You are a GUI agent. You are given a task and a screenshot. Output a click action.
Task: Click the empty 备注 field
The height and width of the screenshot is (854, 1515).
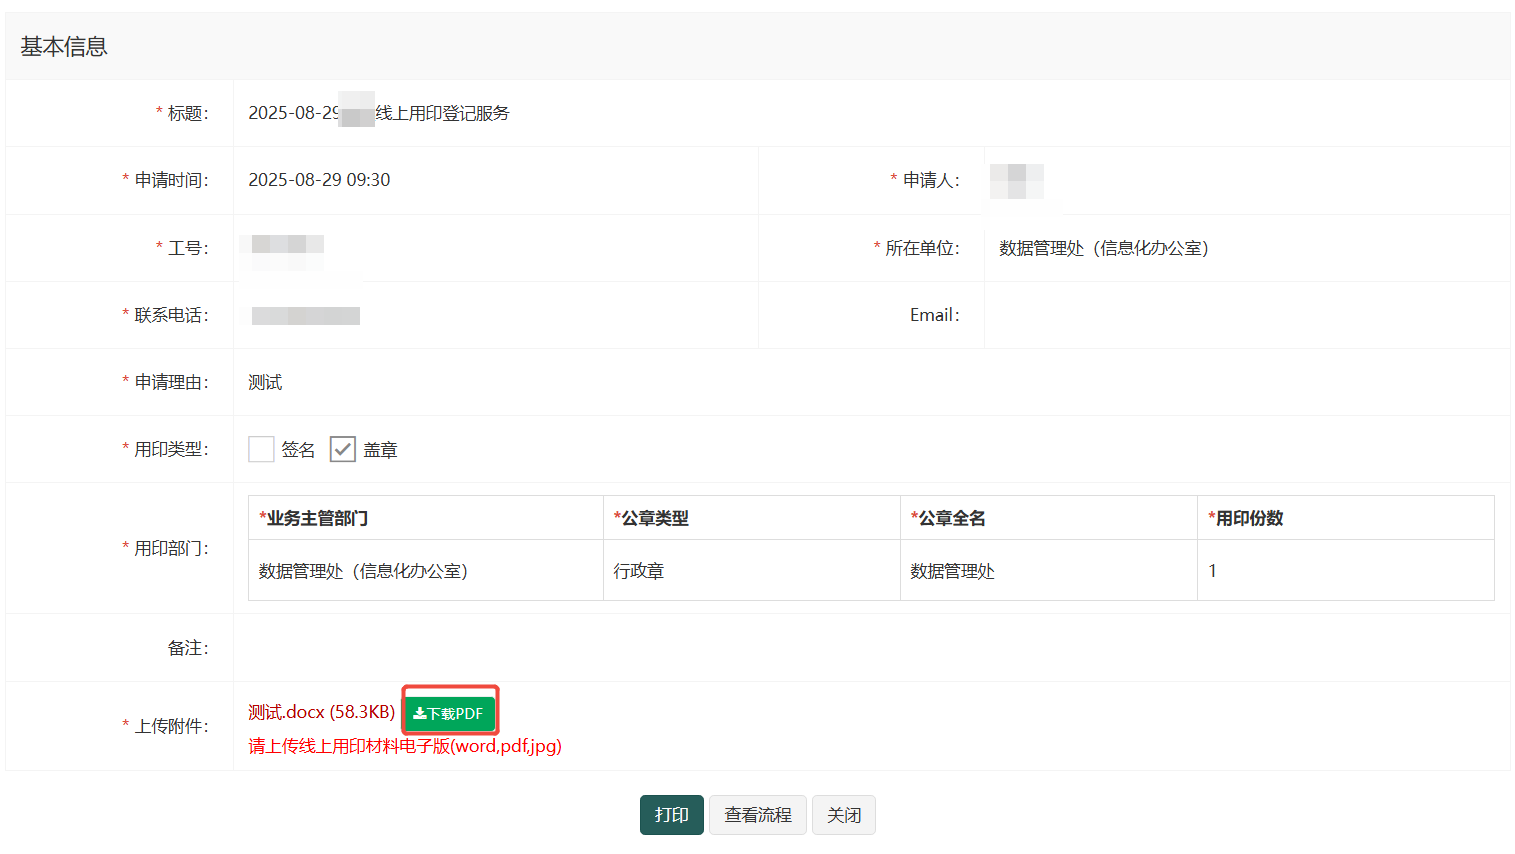click(x=870, y=648)
